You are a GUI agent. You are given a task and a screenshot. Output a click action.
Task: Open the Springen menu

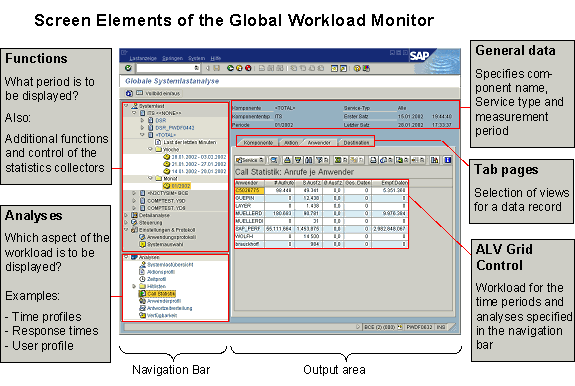[x=172, y=58]
